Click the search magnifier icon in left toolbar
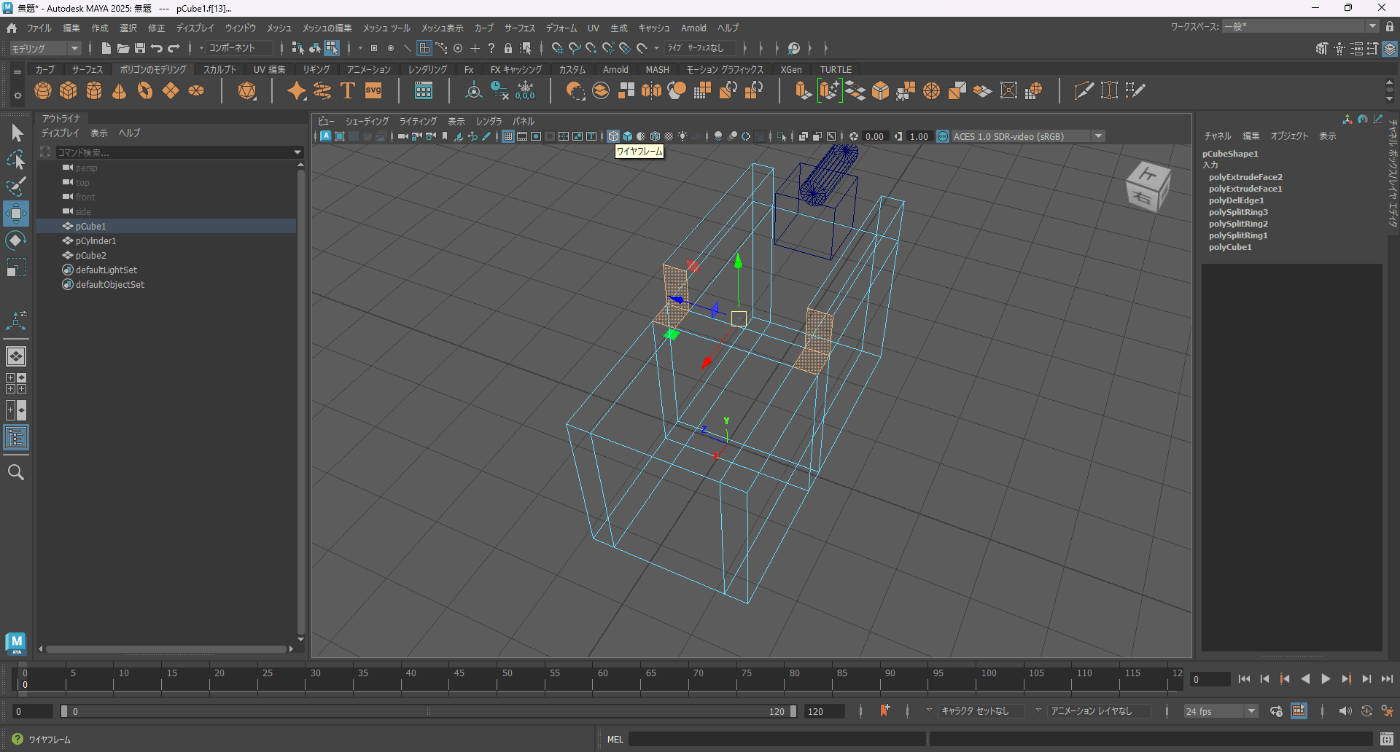 (16, 472)
